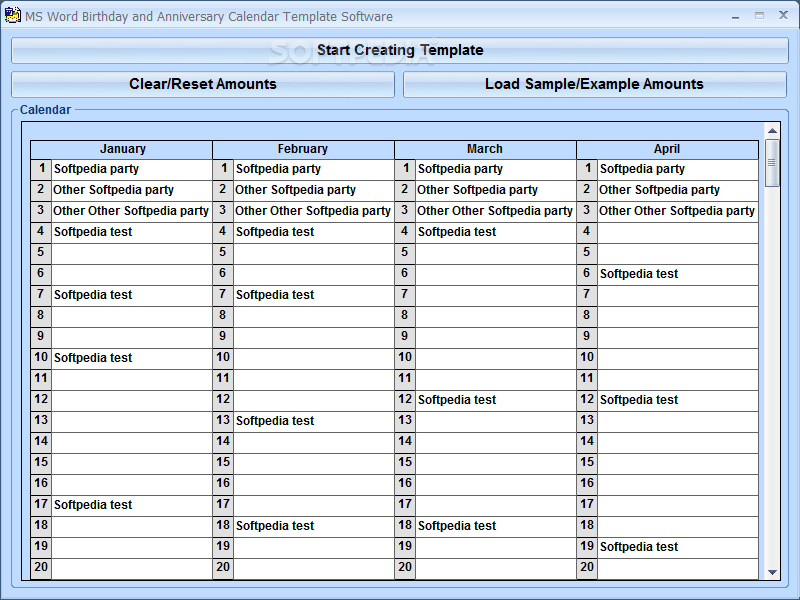Click the scrollbar up arrow
Image resolution: width=800 pixels, height=600 pixels.
tap(772, 131)
